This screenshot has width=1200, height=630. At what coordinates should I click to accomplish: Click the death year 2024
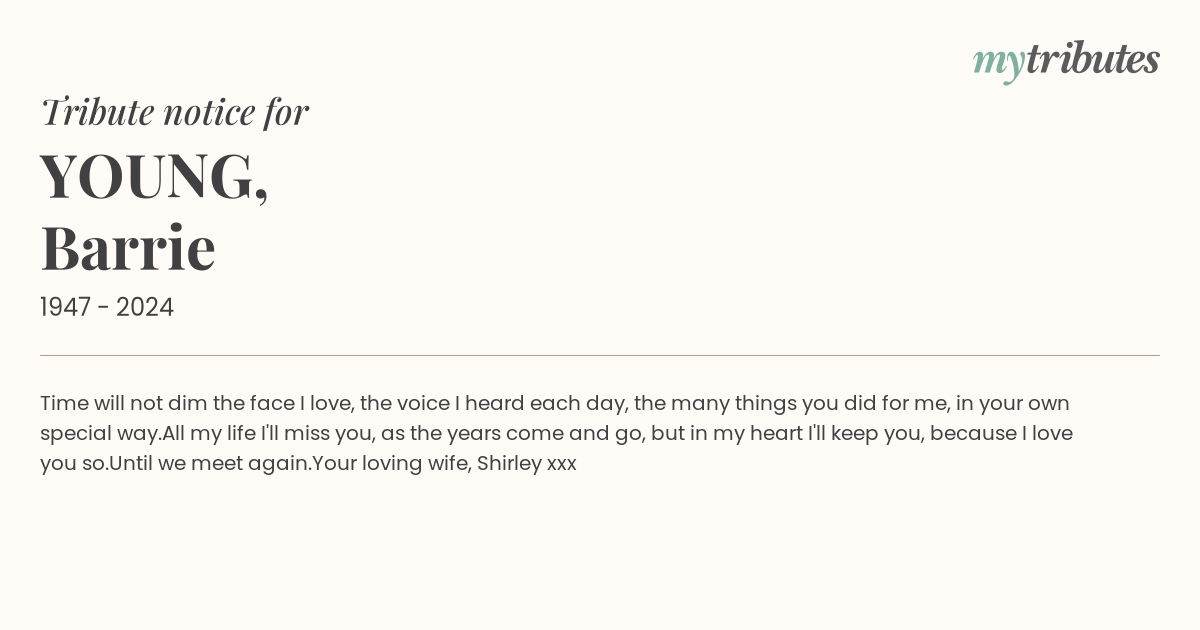coord(145,307)
